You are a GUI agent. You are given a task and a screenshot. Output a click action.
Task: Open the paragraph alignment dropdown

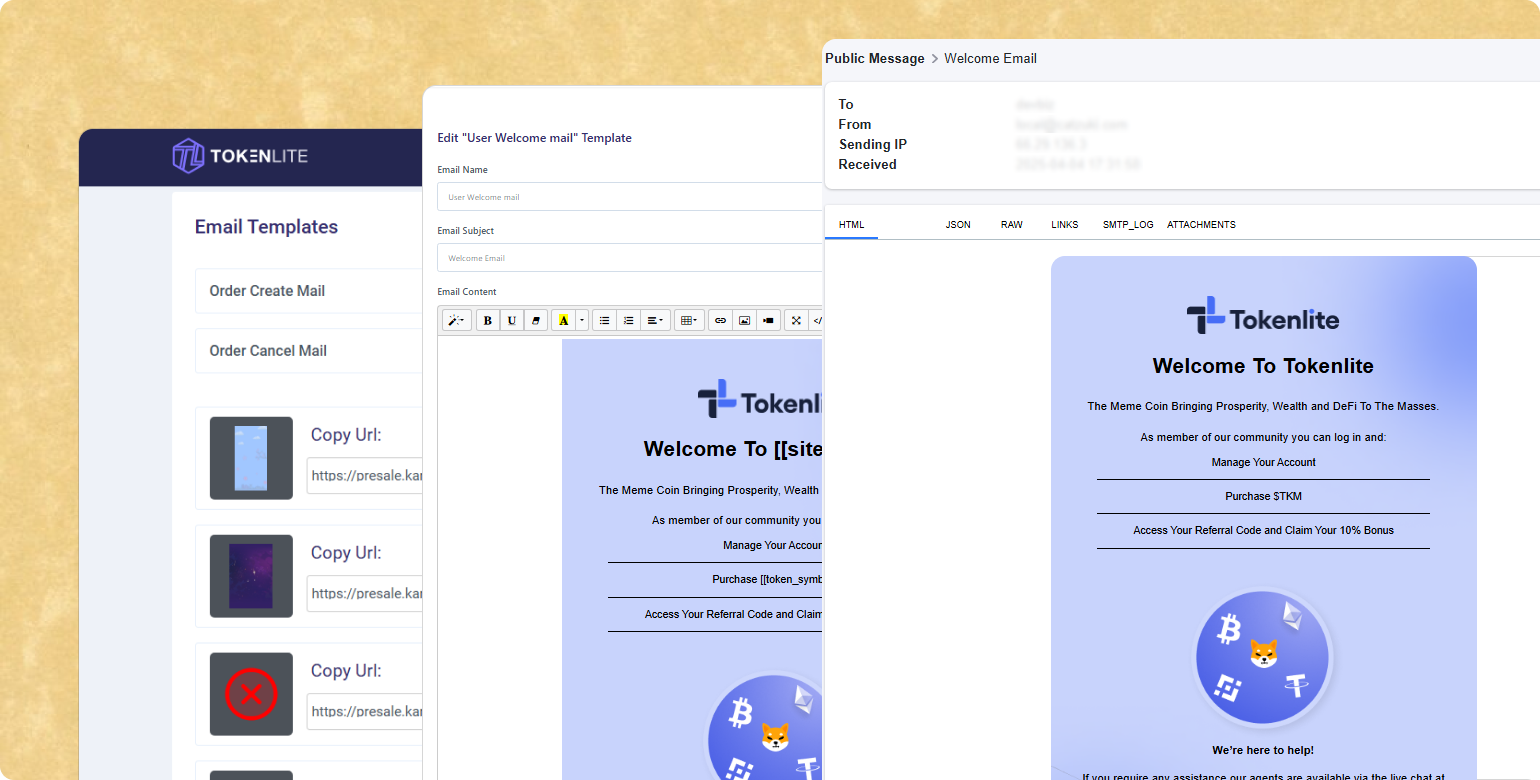point(655,320)
